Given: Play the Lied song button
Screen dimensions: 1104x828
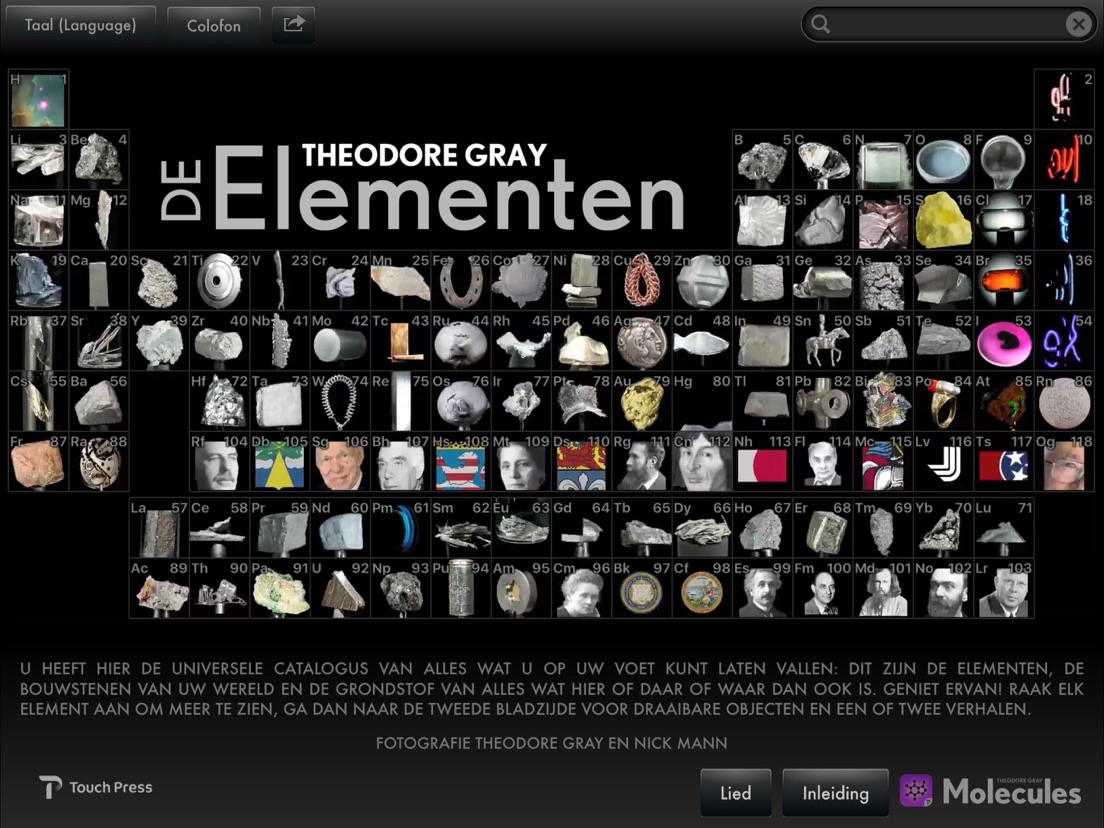Looking at the screenshot, I should (x=735, y=793).
